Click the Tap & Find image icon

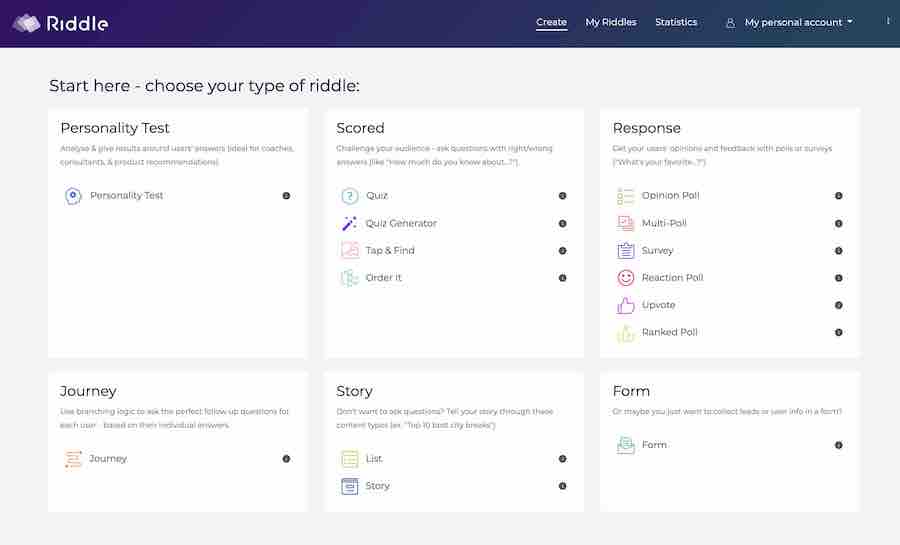click(x=350, y=250)
